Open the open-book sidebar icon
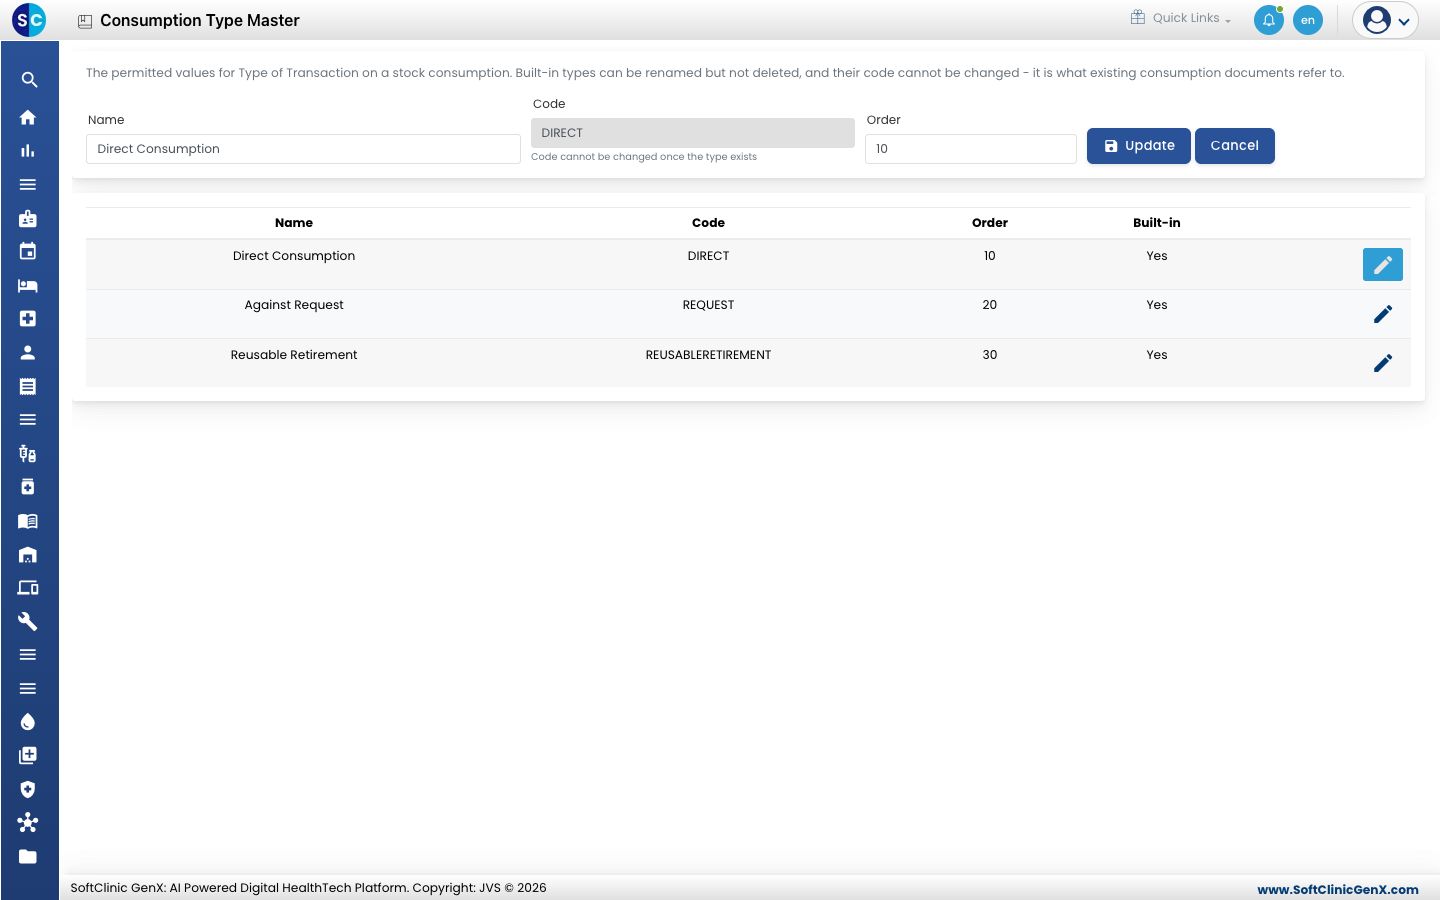The image size is (1440, 900). pos(28,521)
